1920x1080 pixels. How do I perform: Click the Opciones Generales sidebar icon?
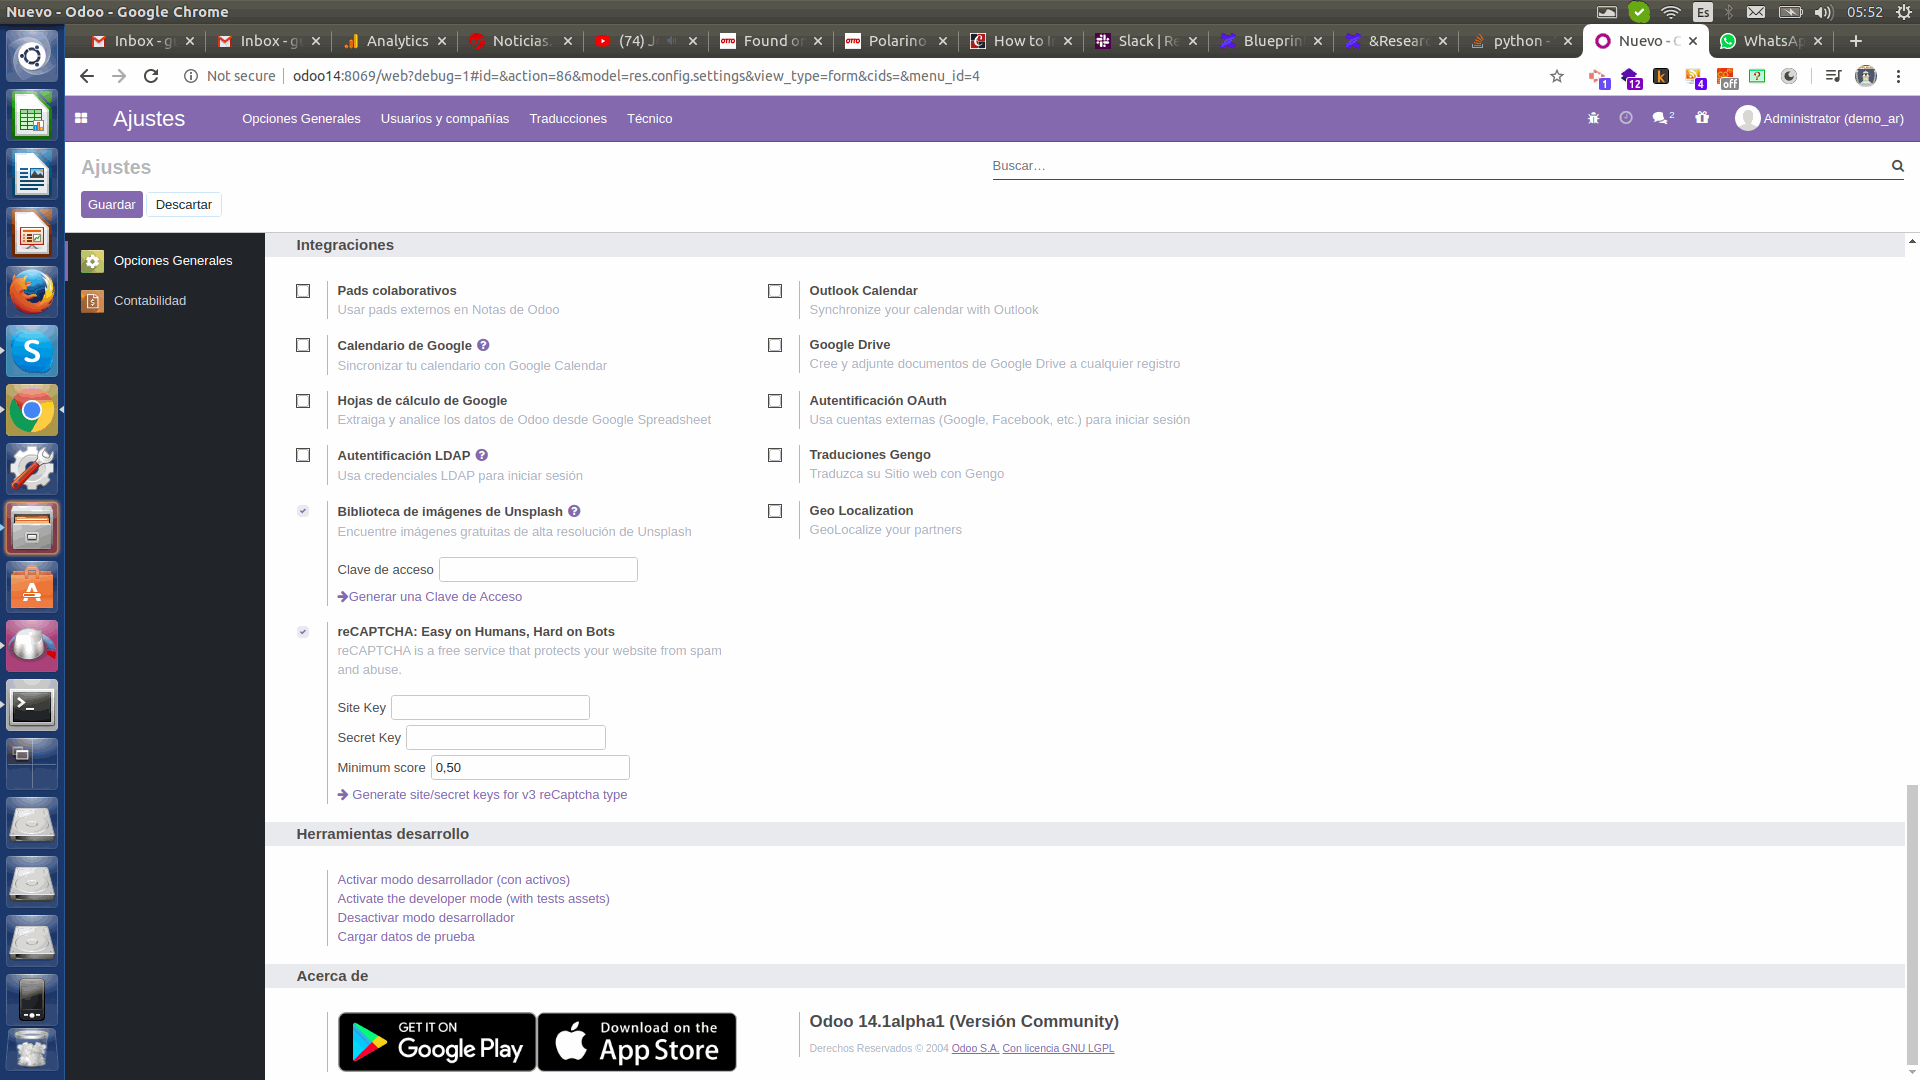[92, 261]
